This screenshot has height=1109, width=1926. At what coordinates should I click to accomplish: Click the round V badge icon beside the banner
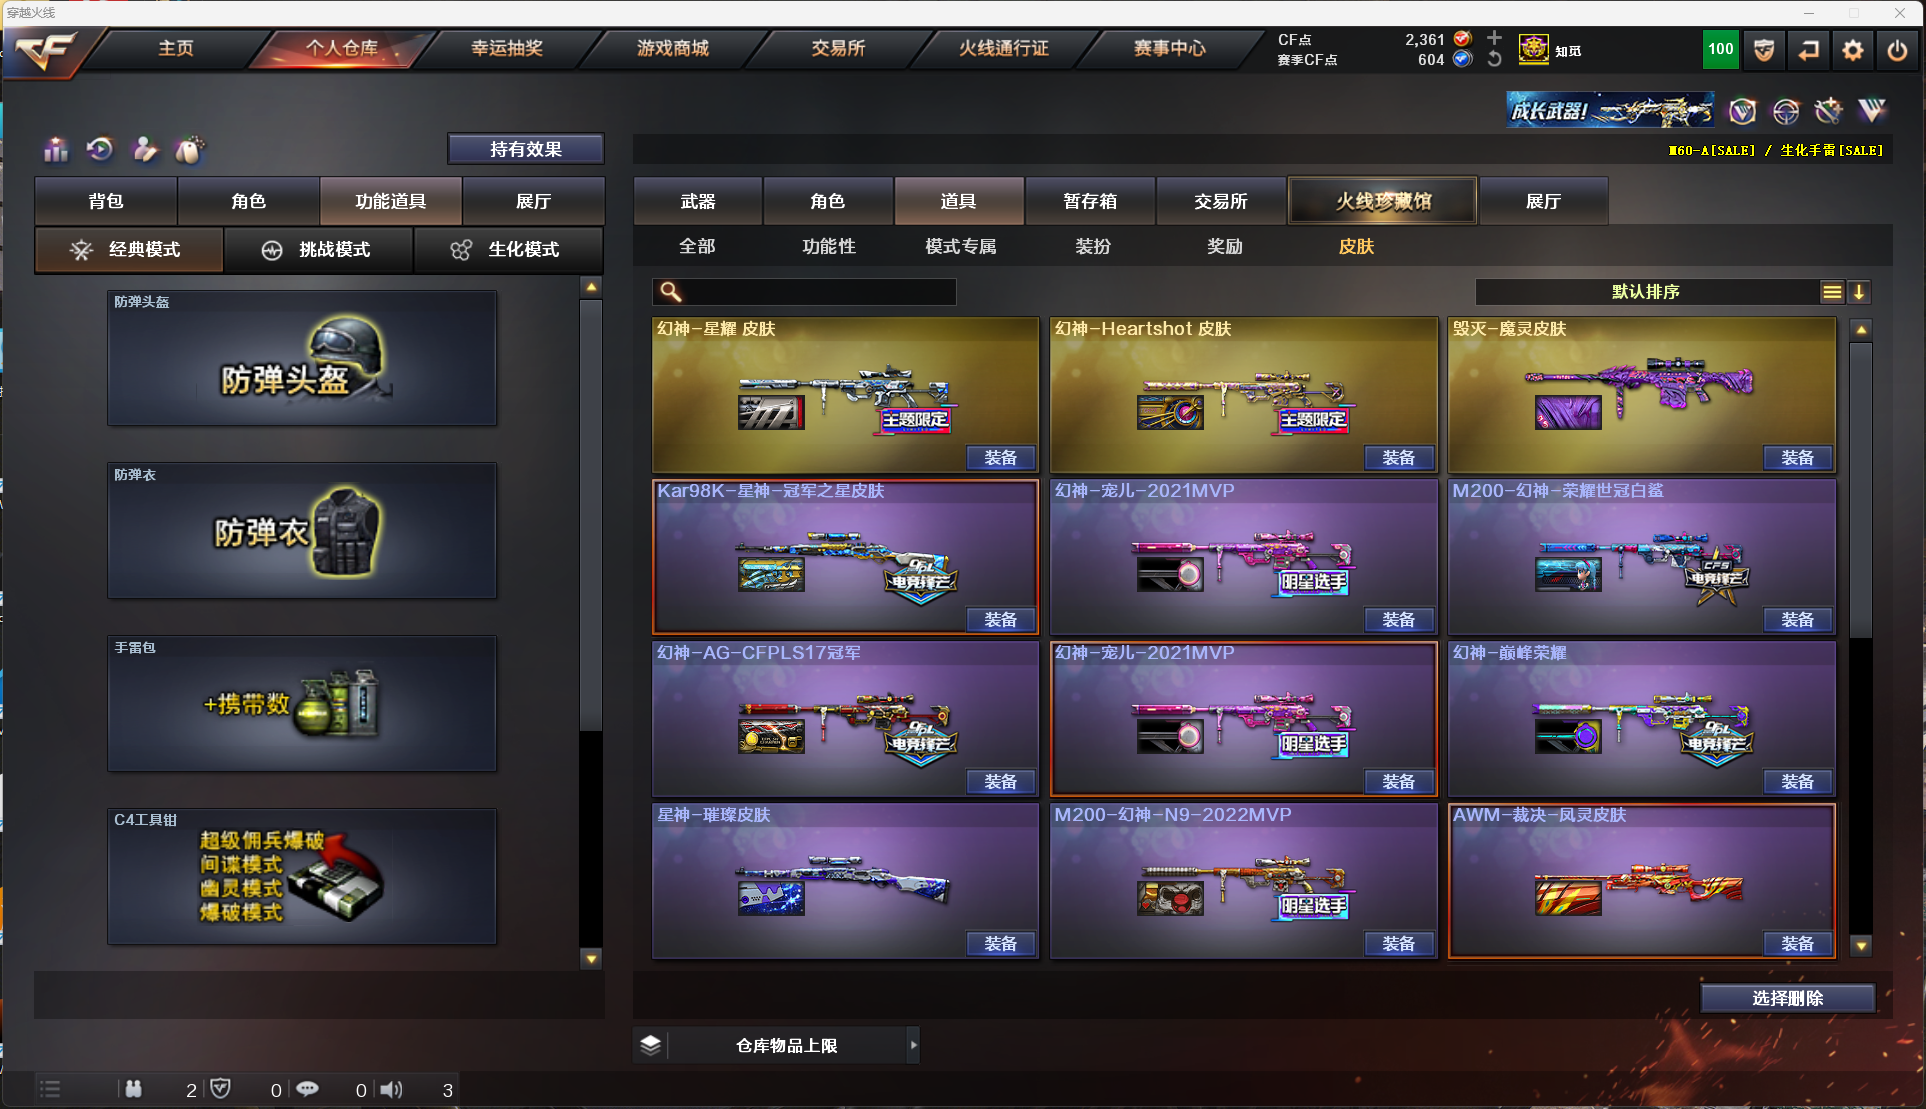pyautogui.click(x=1743, y=110)
